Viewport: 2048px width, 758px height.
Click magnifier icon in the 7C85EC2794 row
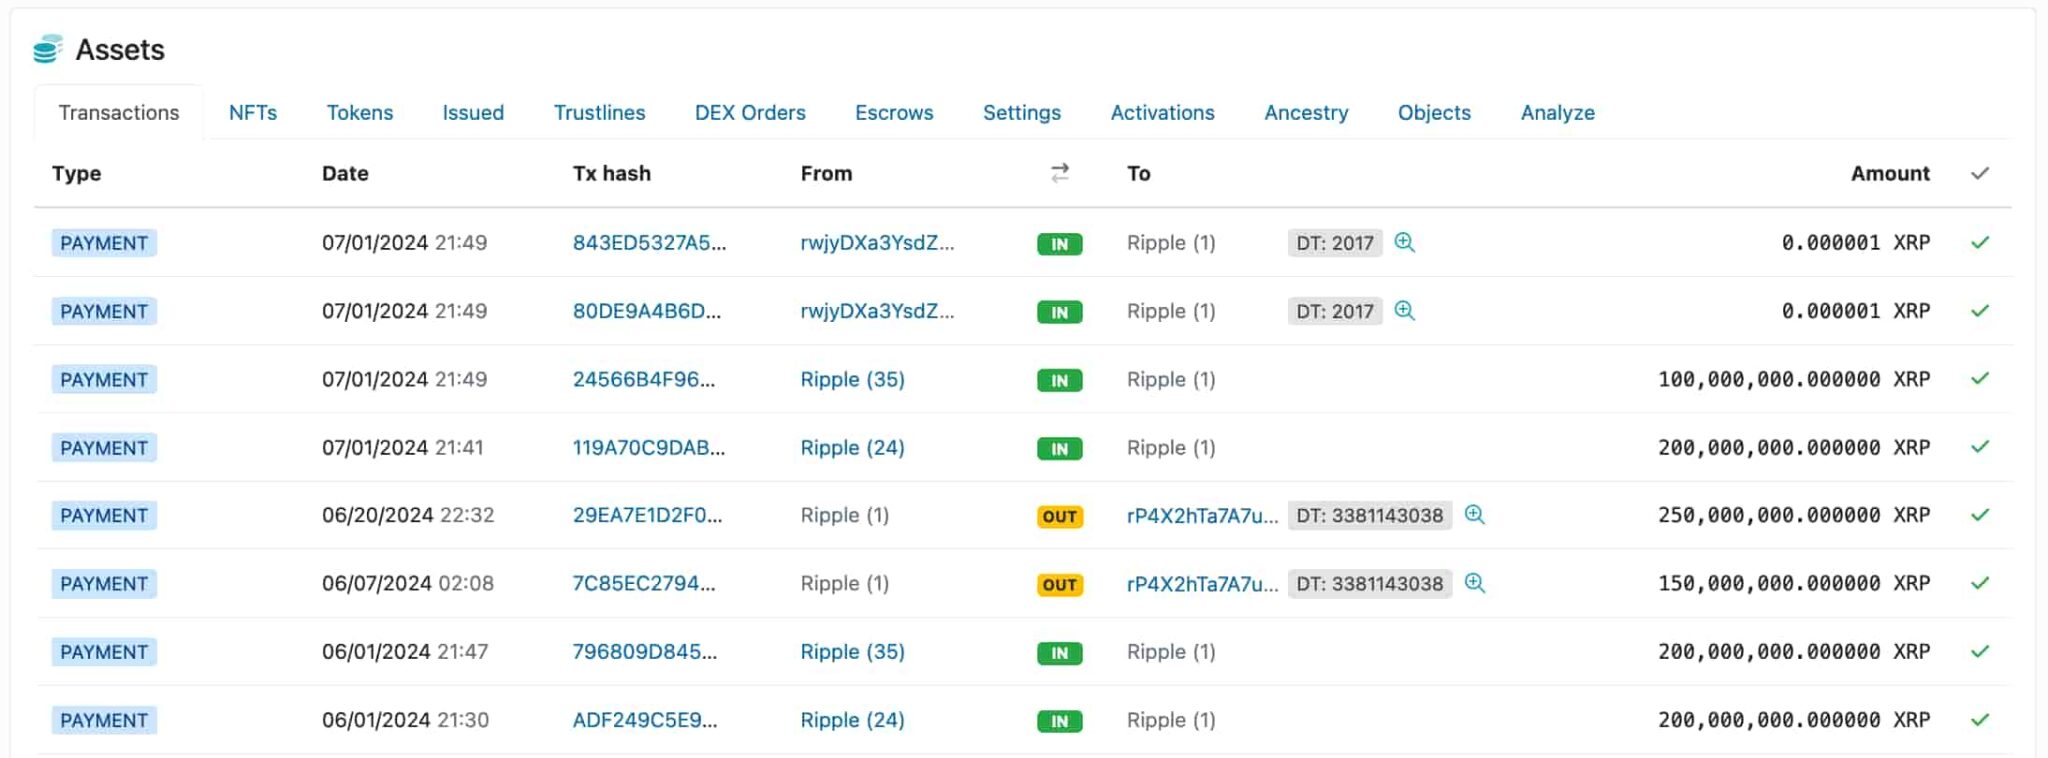click(x=1474, y=583)
